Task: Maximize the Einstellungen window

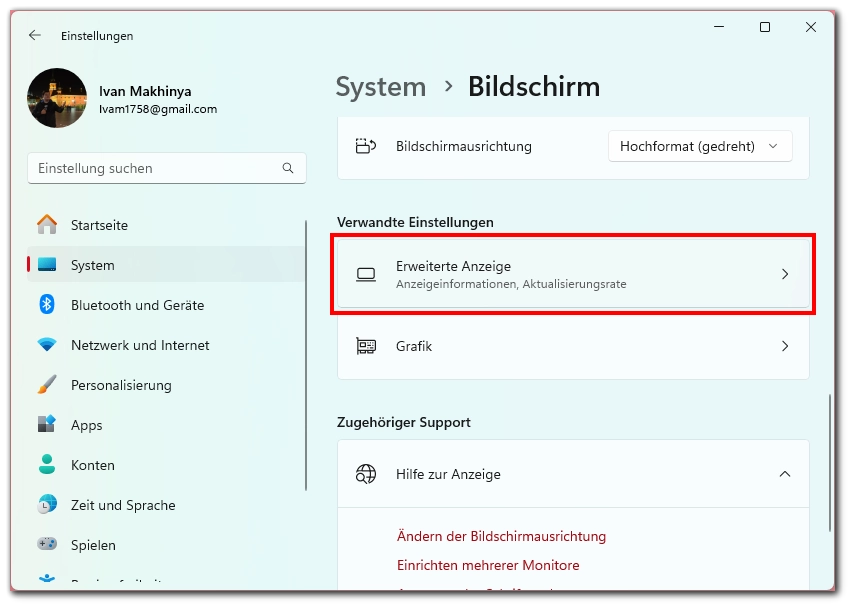Action: pos(764,27)
